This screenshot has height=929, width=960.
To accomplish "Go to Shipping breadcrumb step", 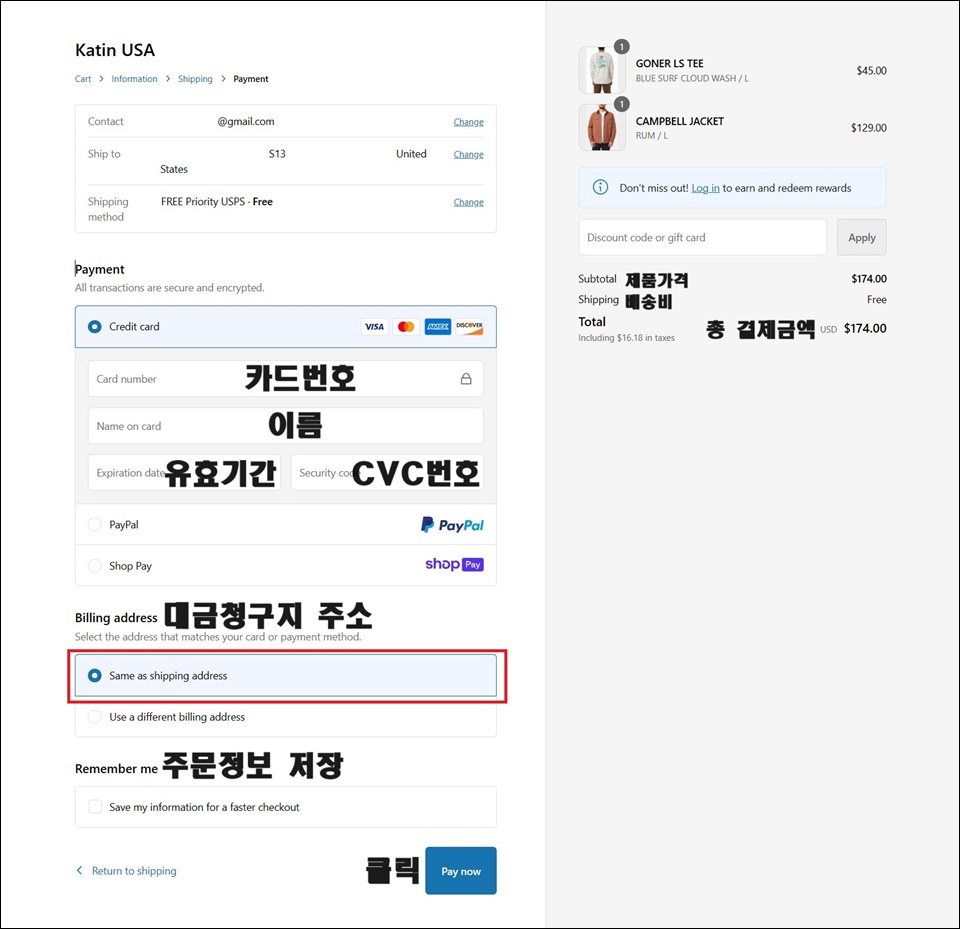I will click(195, 79).
